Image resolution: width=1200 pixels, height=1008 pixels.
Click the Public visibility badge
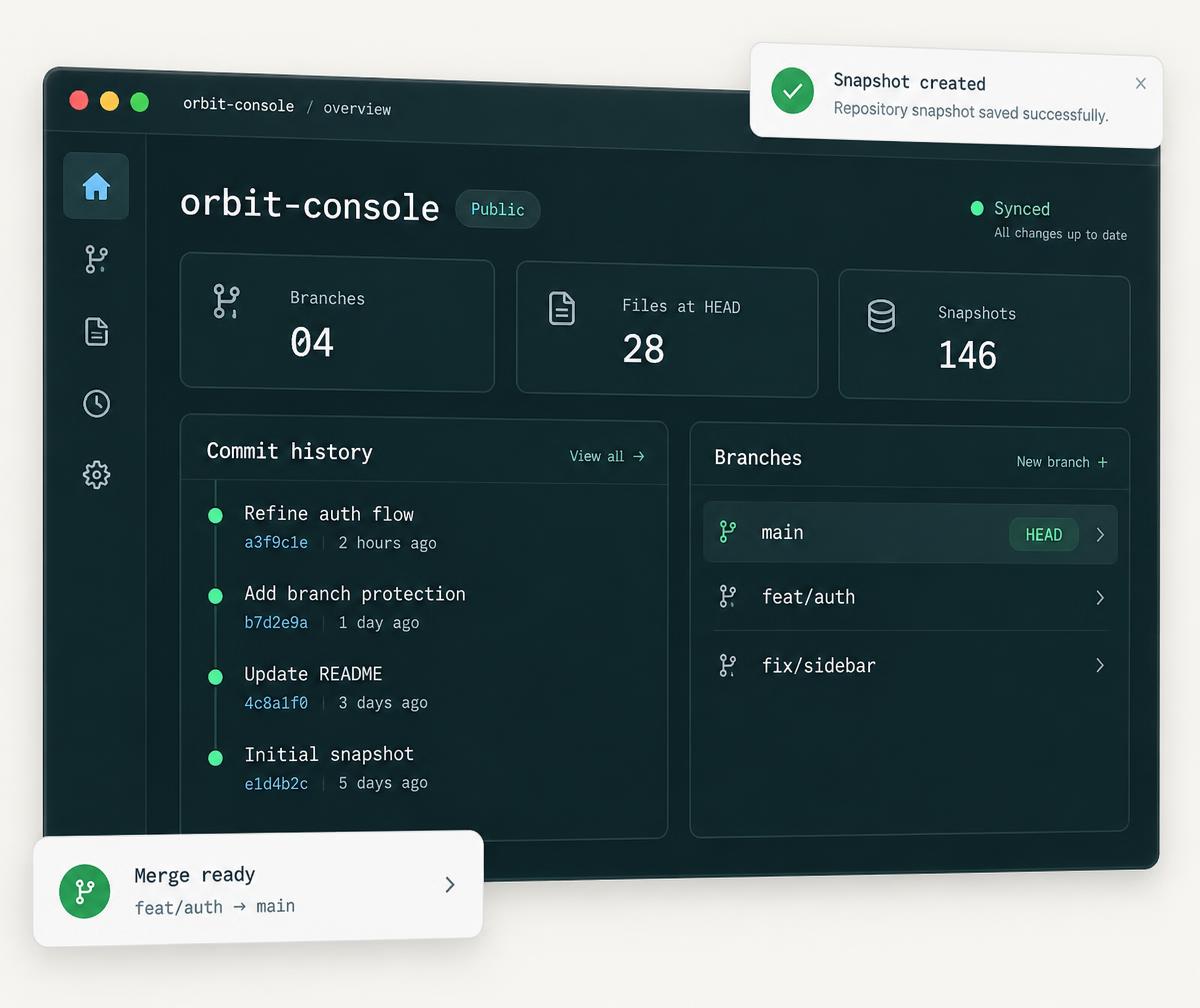[498, 209]
